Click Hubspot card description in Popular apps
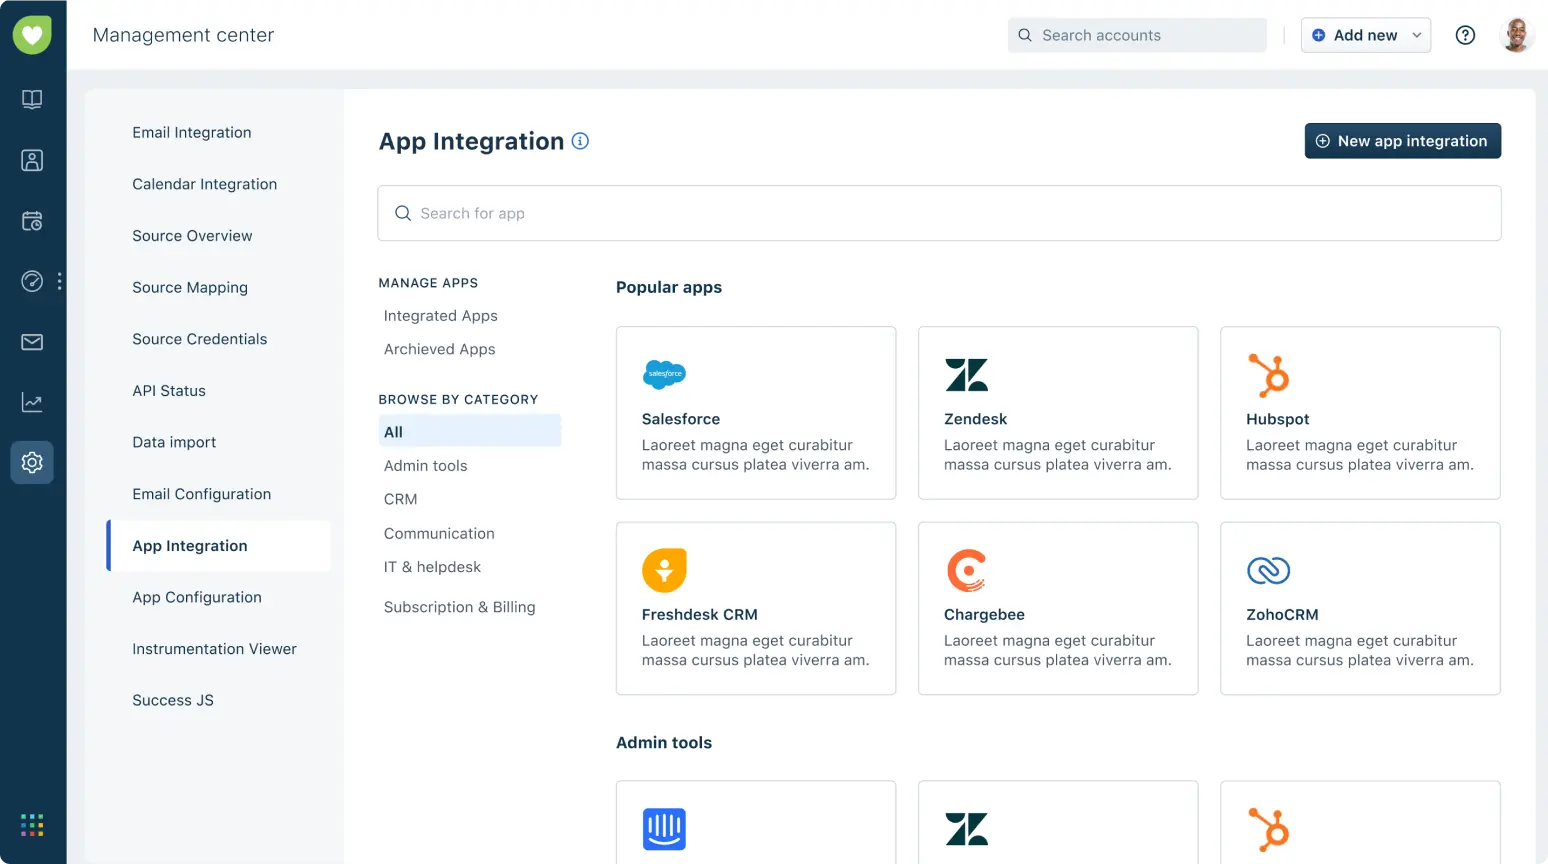Viewport: 1548px width, 864px height. point(1359,455)
